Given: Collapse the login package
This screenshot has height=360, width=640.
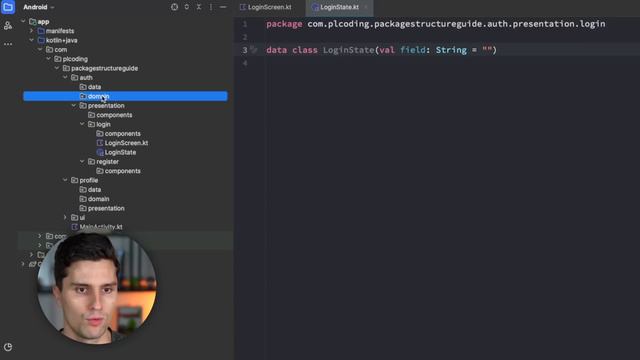Looking at the screenshot, I should click(x=82, y=124).
